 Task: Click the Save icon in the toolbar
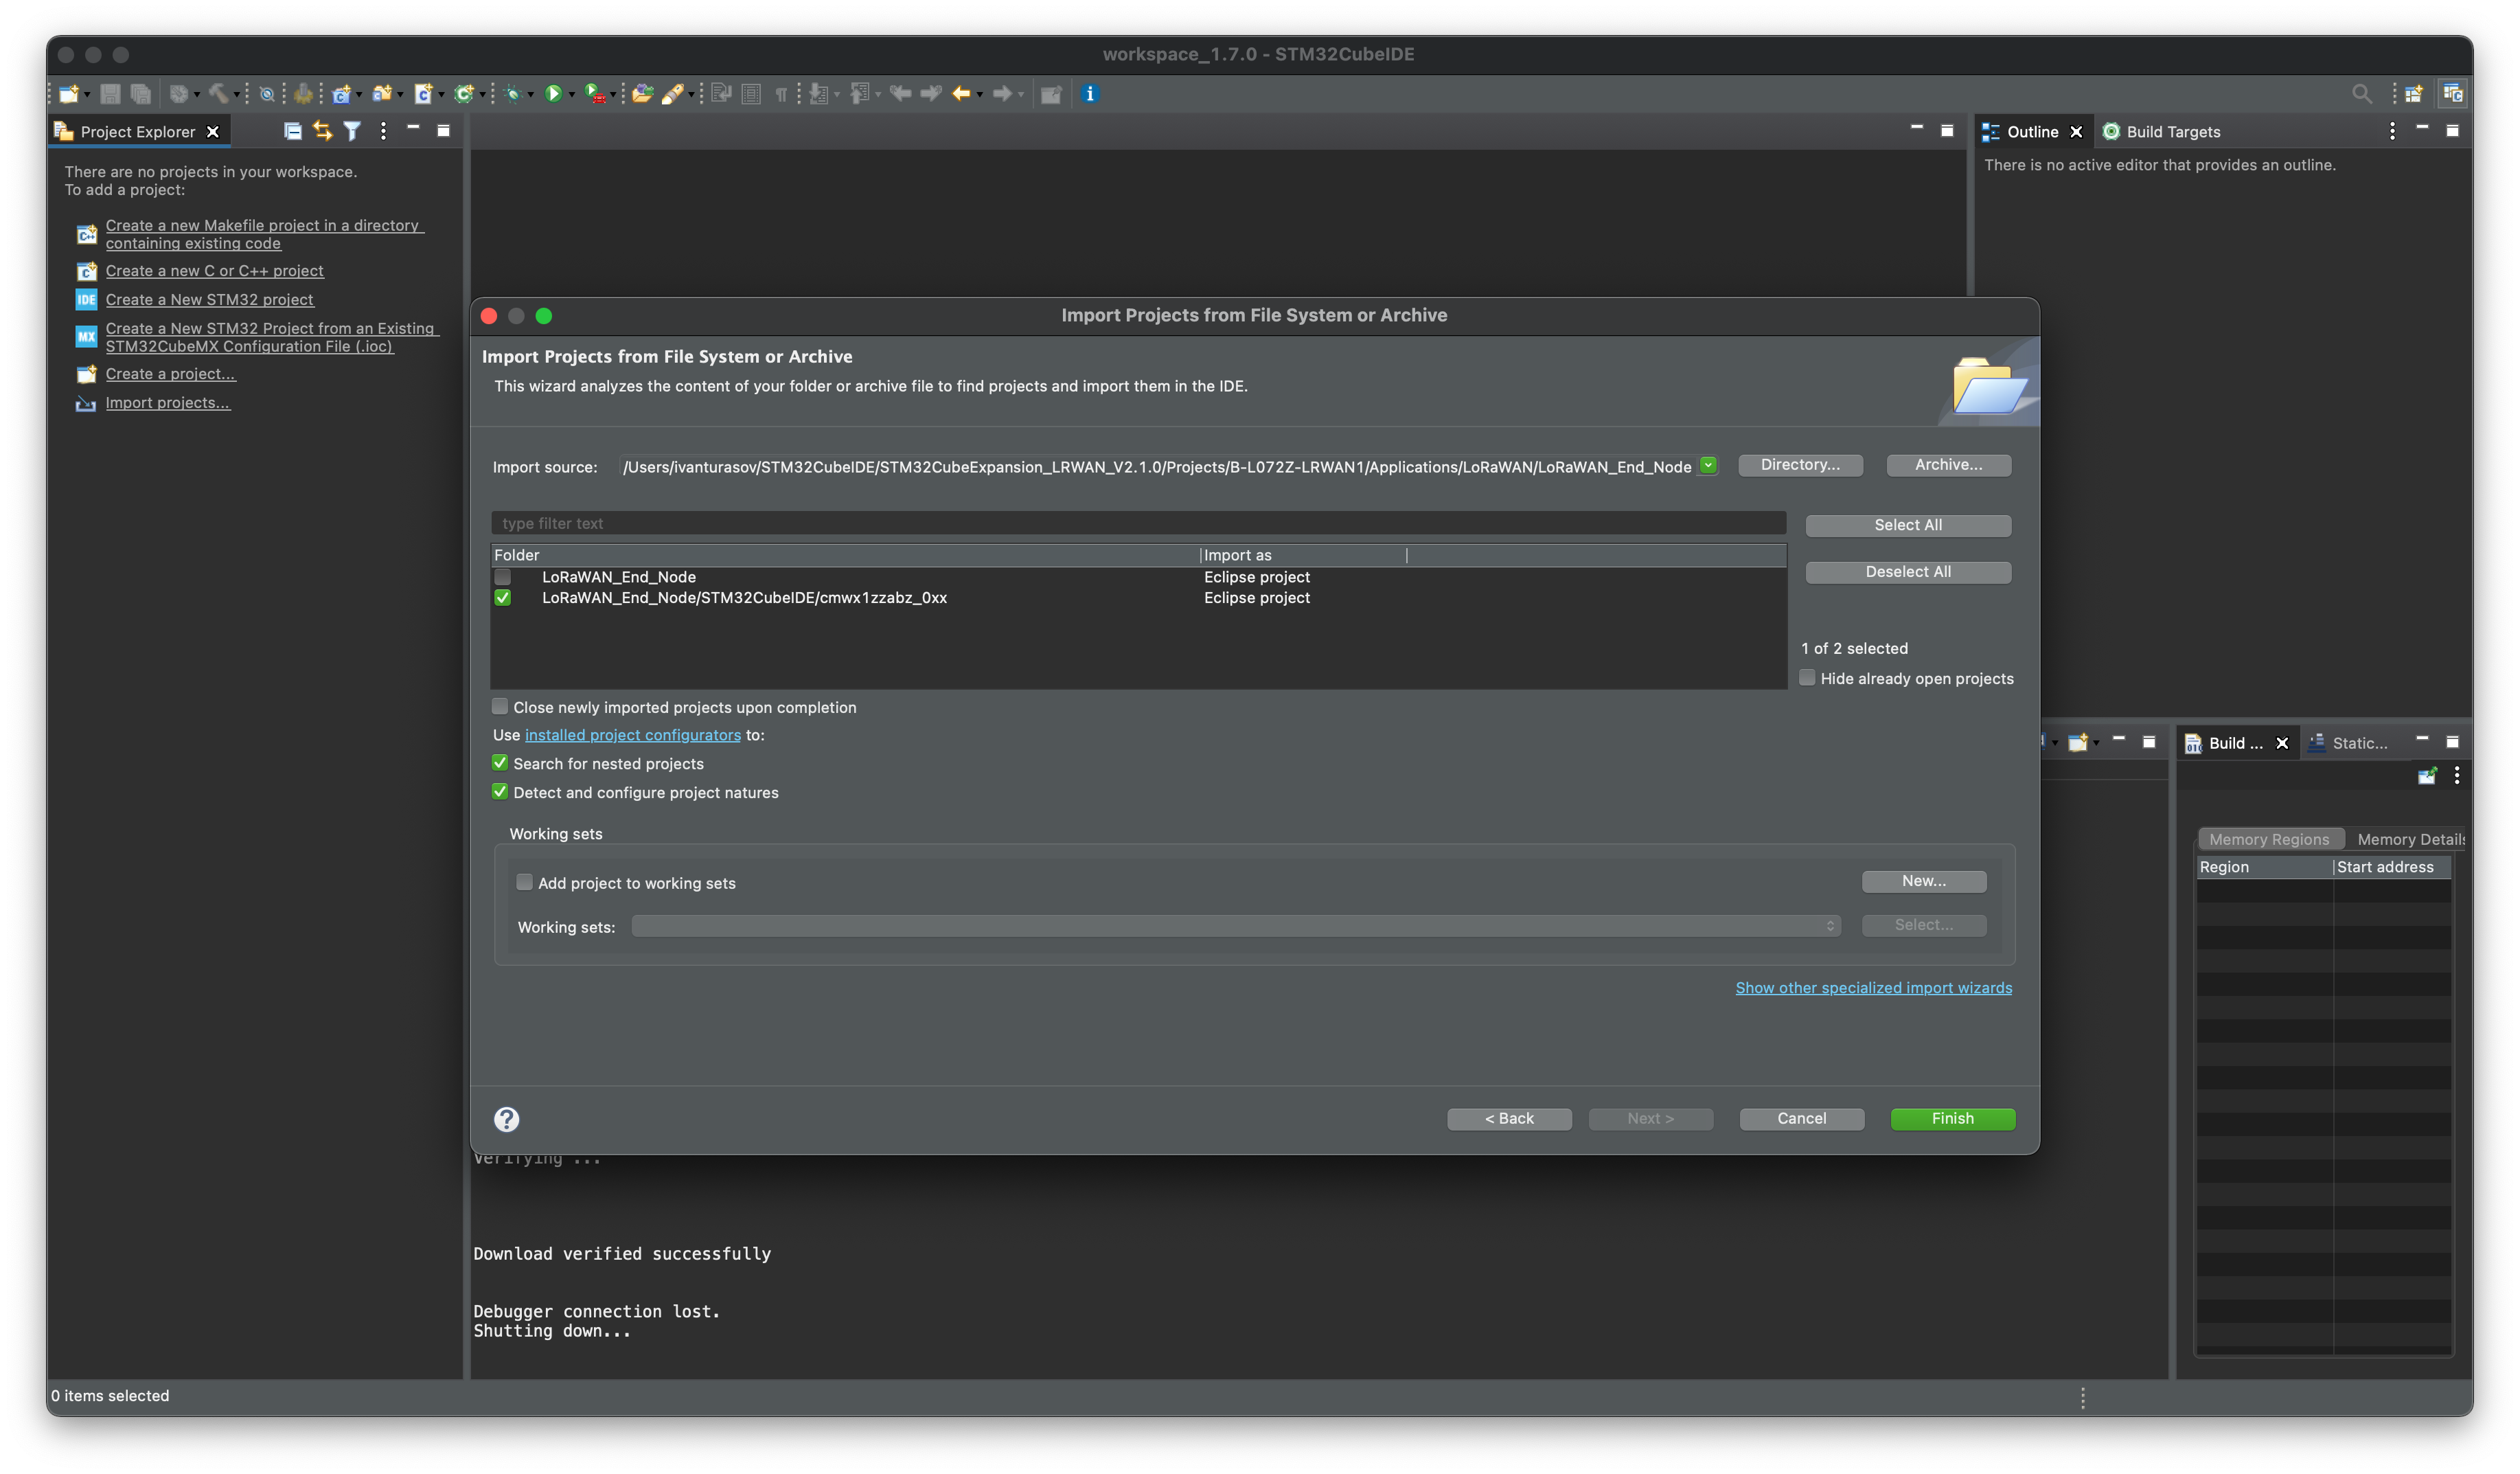(110, 94)
